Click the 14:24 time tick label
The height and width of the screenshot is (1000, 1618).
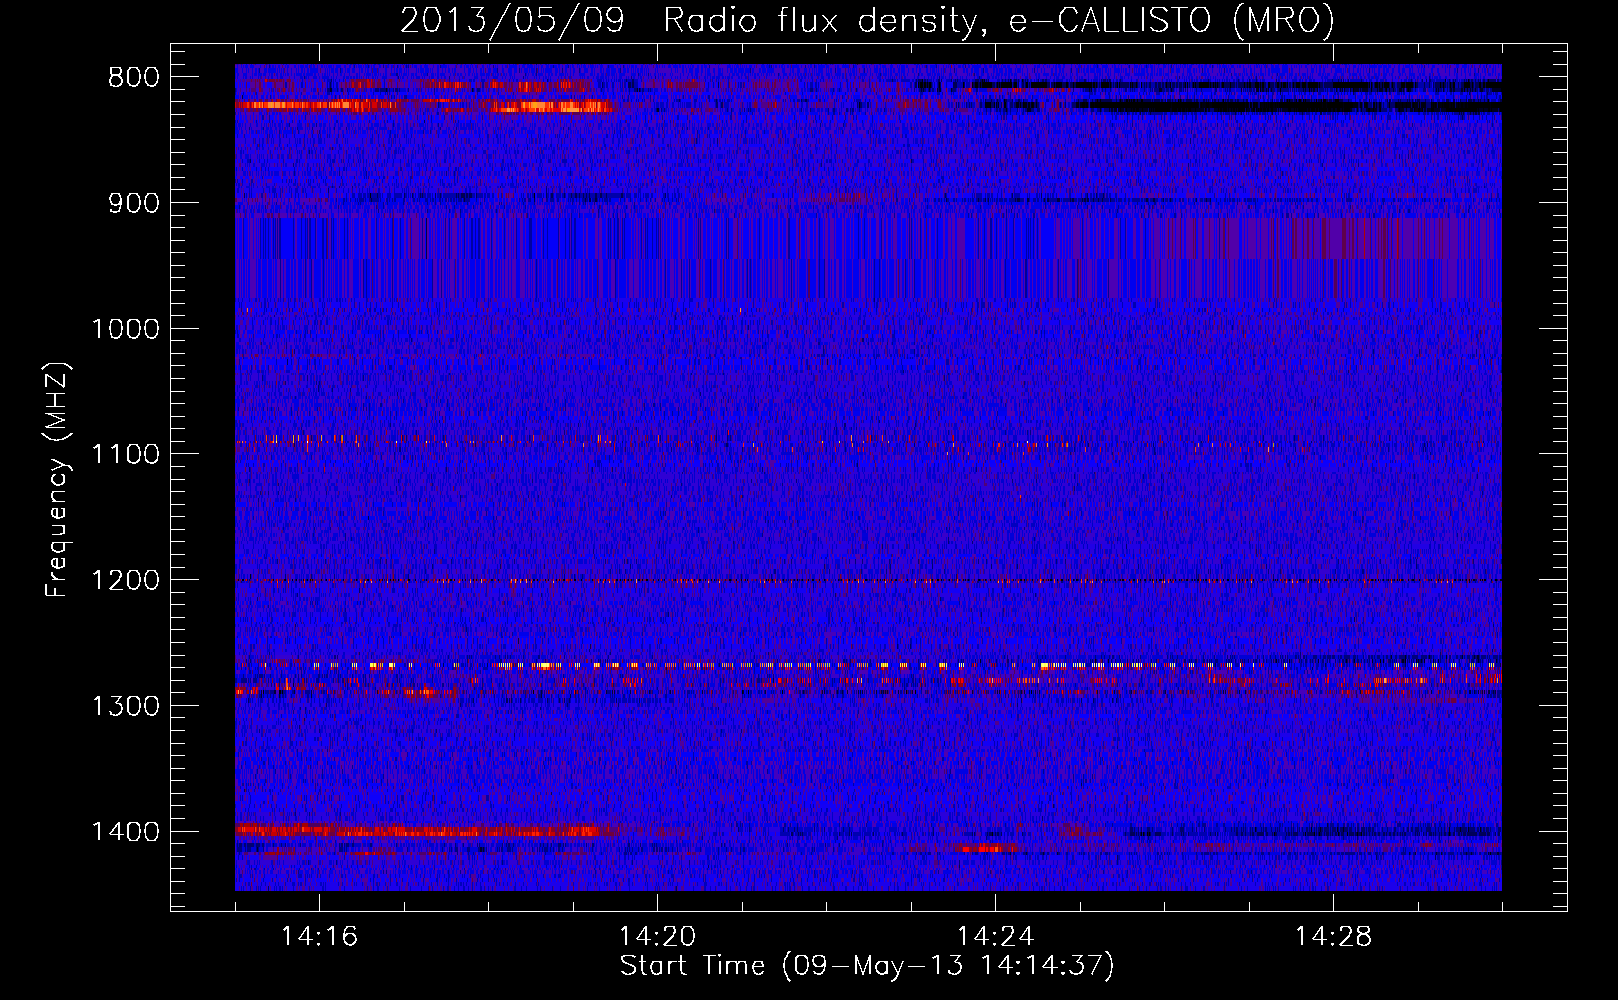pyautogui.click(x=996, y=937)
